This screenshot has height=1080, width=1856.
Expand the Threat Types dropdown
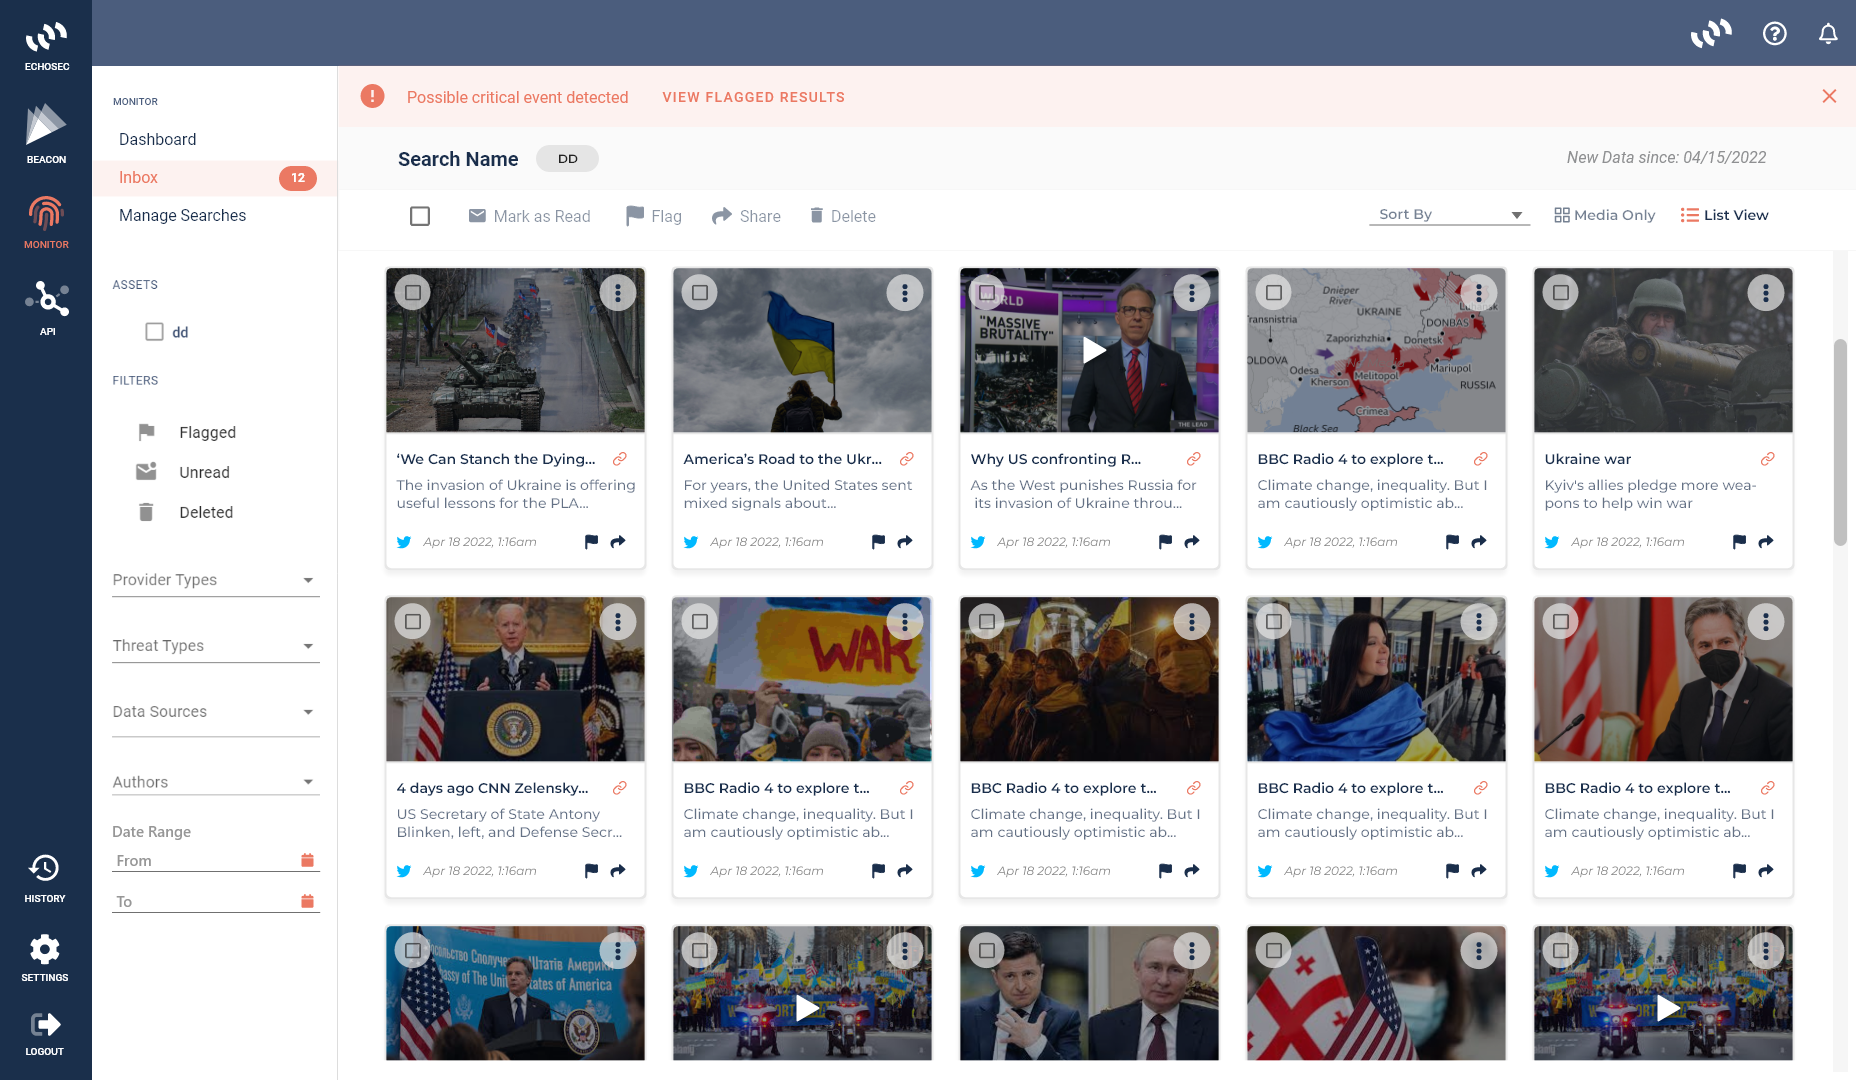[215, 646]
